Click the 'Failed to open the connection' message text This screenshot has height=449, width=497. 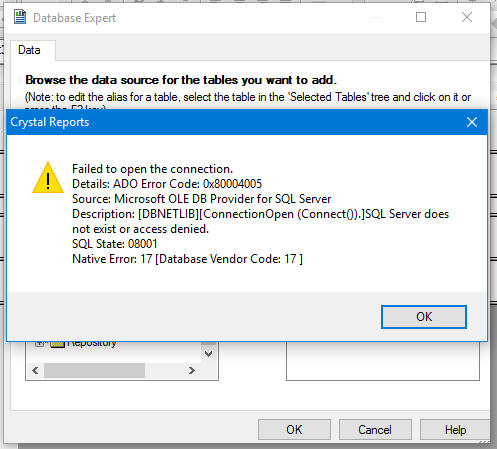click(x=152, y=169)
